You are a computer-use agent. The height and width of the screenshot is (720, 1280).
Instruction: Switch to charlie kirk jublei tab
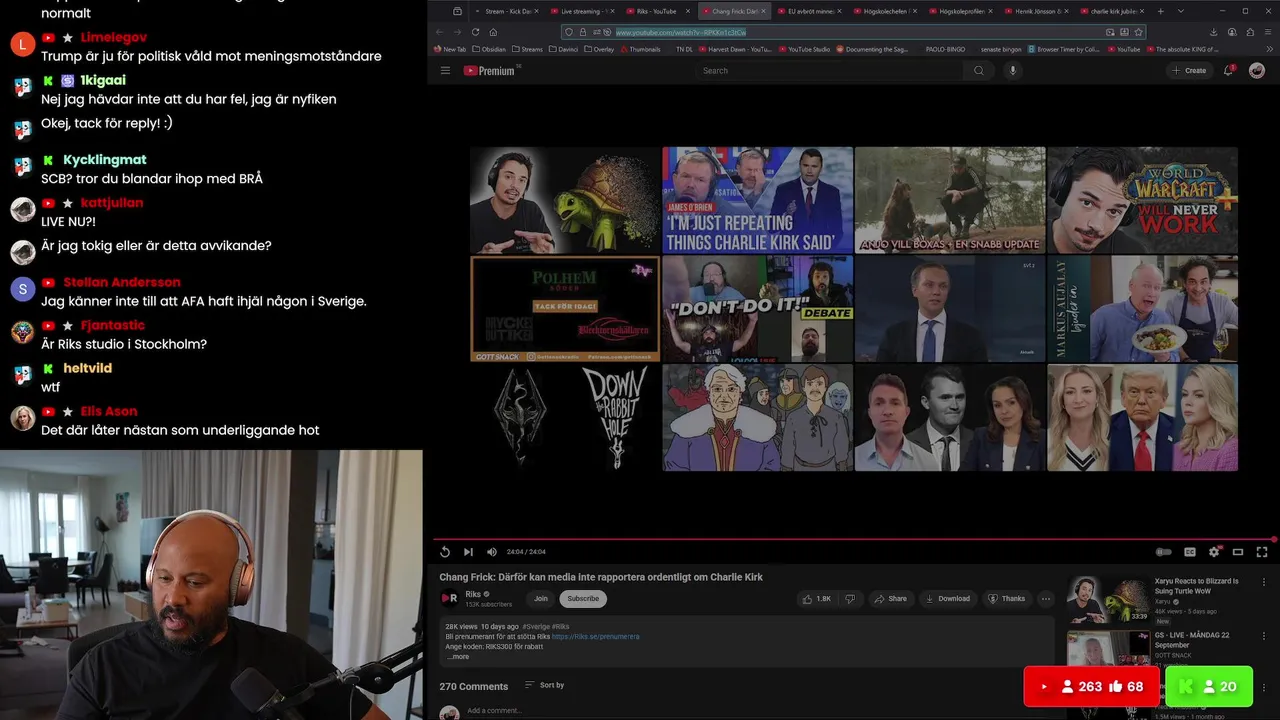click(x=1113, y=11)
